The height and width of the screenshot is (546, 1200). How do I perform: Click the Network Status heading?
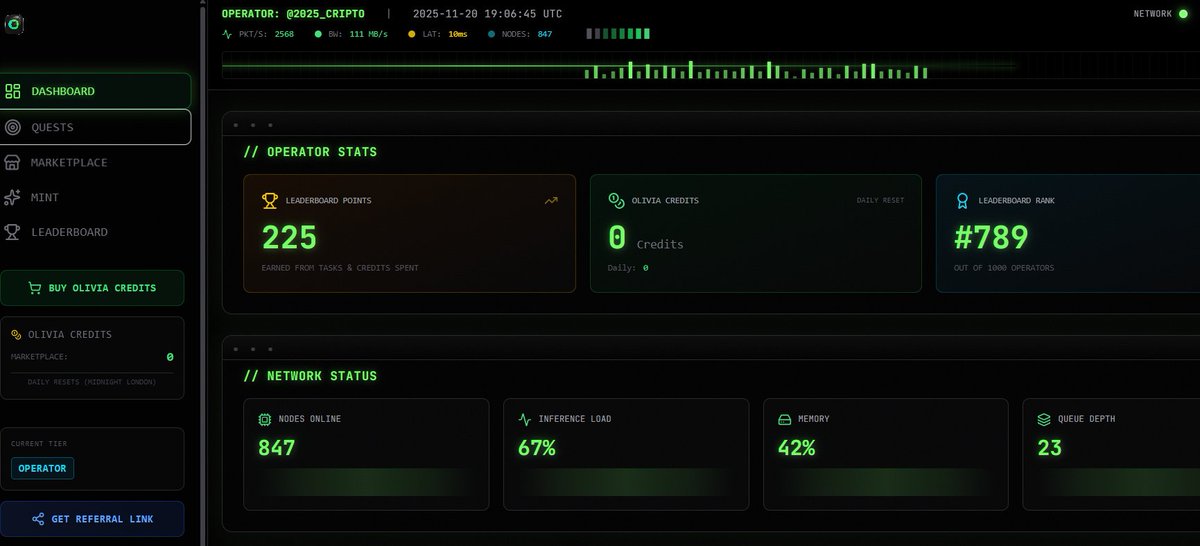pos(311,376)
